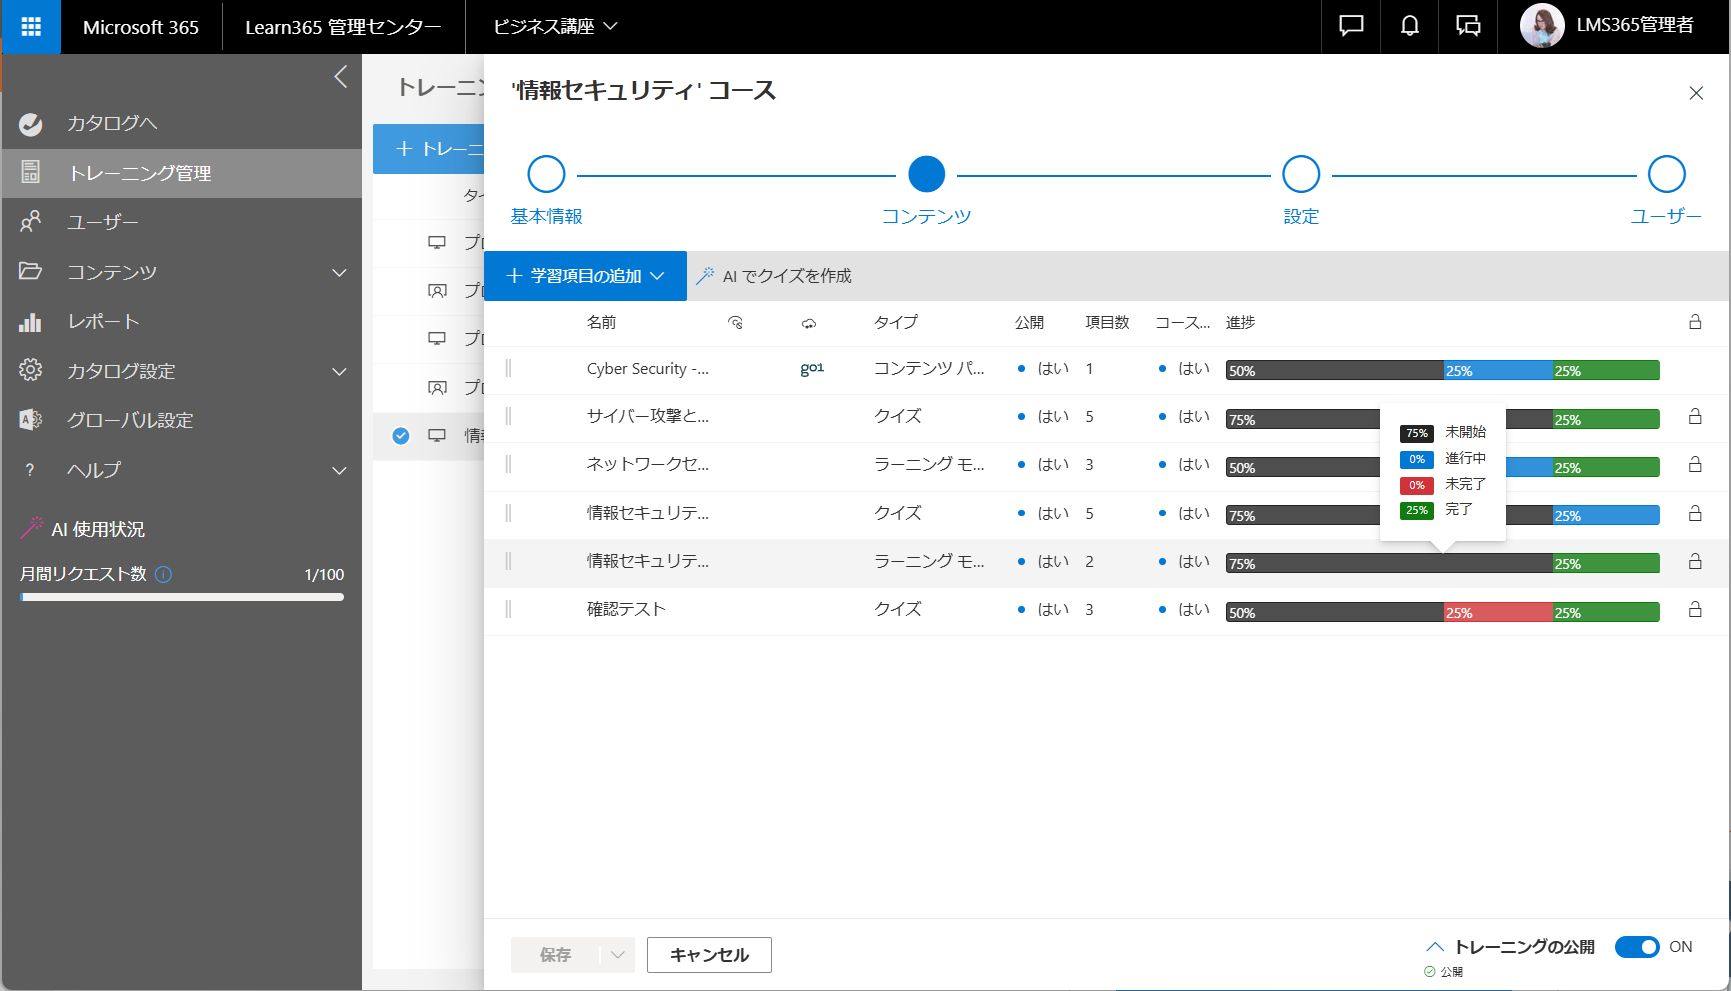Go to the コンテンツ step circle

(926, 174)
